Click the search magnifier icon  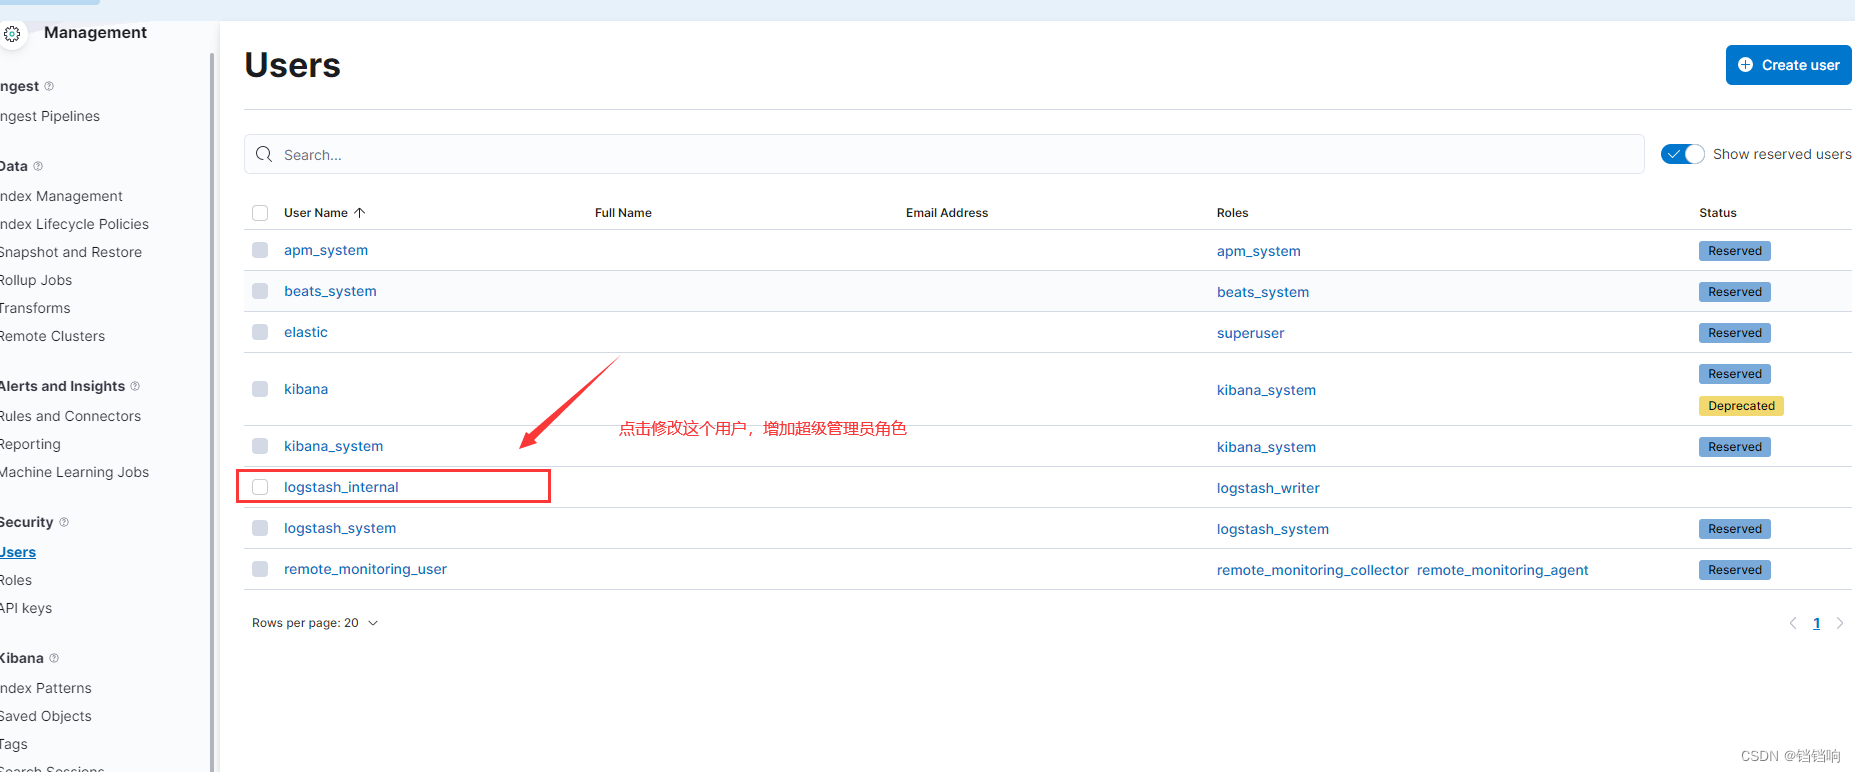tap(264, 154)
